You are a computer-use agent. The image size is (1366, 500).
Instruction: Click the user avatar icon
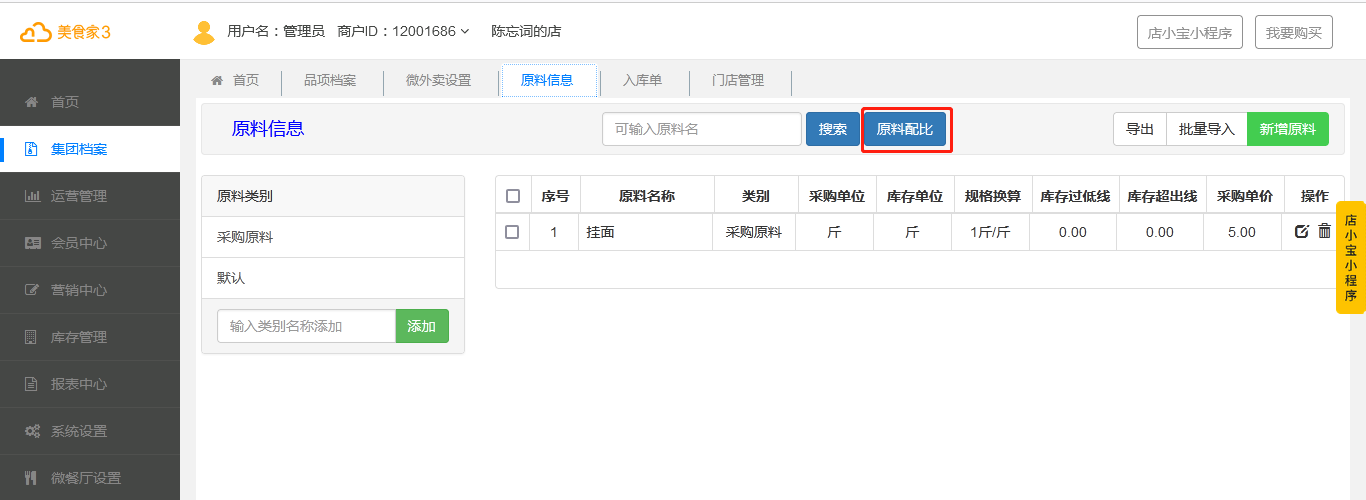click(204, 32)
